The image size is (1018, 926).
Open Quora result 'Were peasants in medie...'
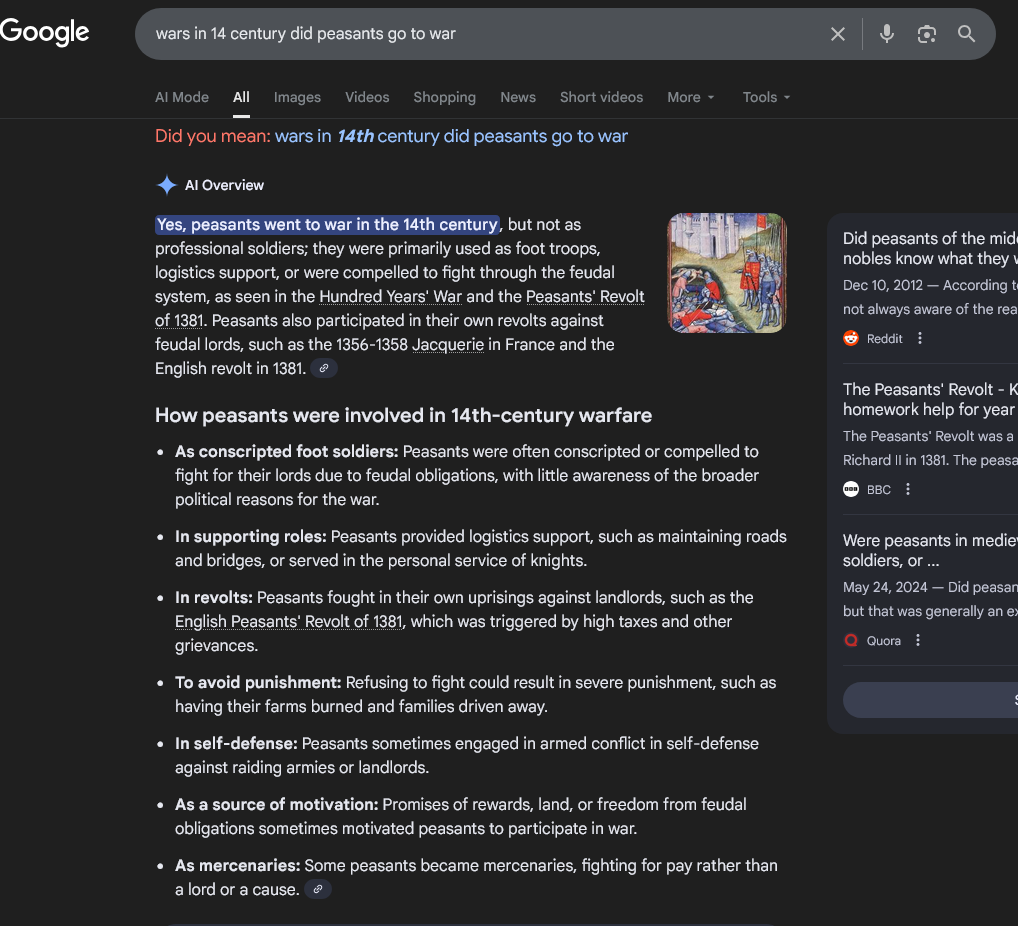tap(930, 550)
